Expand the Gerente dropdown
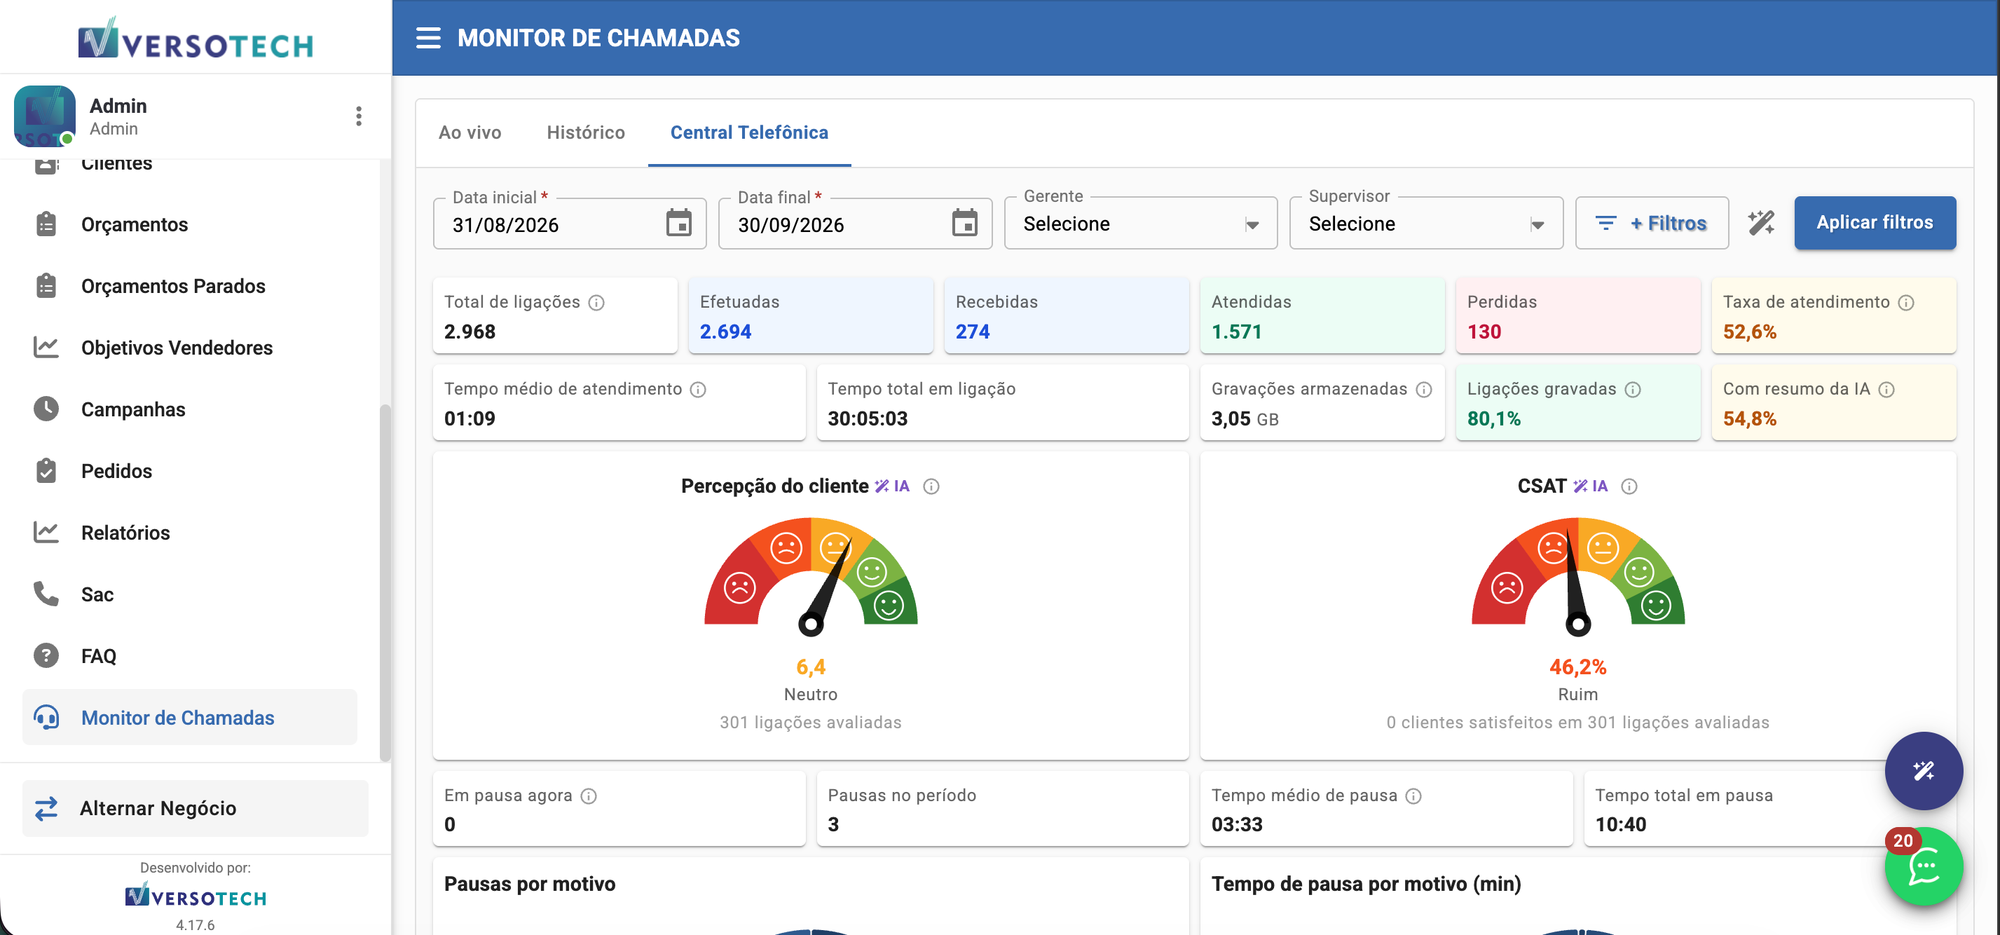This screenshot has width=2000, height=935. (x=1141, y=223)
